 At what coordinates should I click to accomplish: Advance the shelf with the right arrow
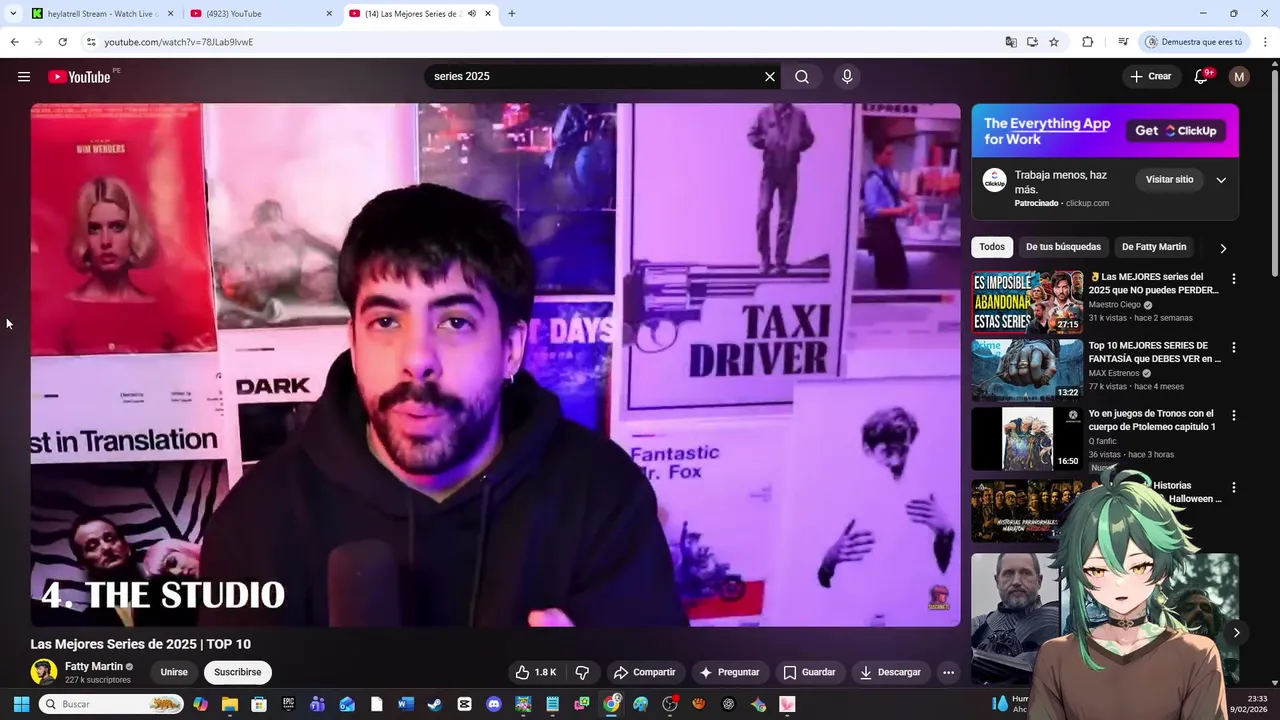[x=1236, y=632]
